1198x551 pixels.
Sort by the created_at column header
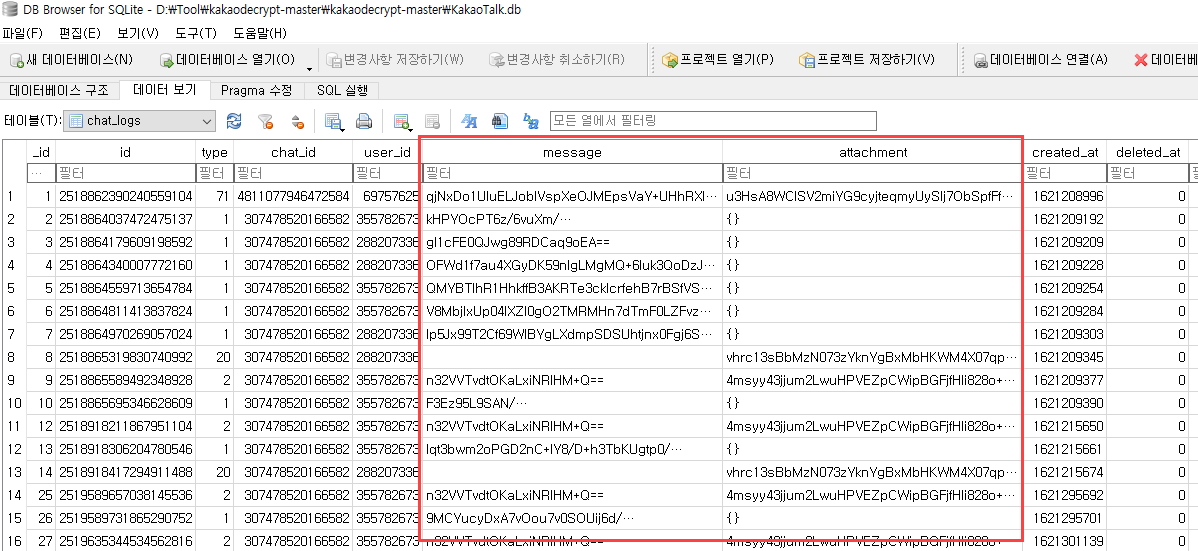[1064, 152]
